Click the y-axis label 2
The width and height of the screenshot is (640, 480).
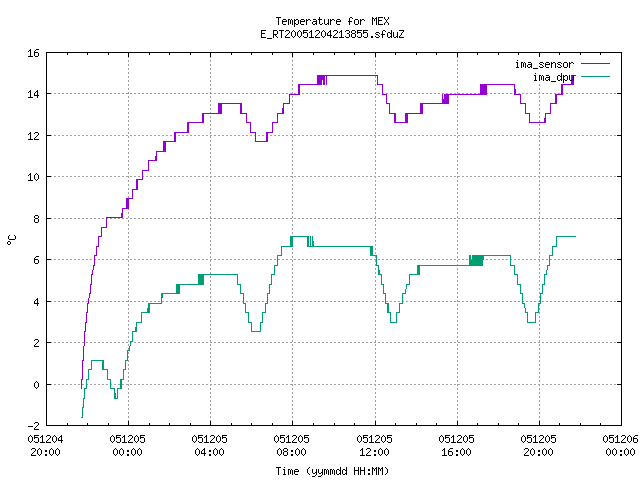(x=36, y=343)
